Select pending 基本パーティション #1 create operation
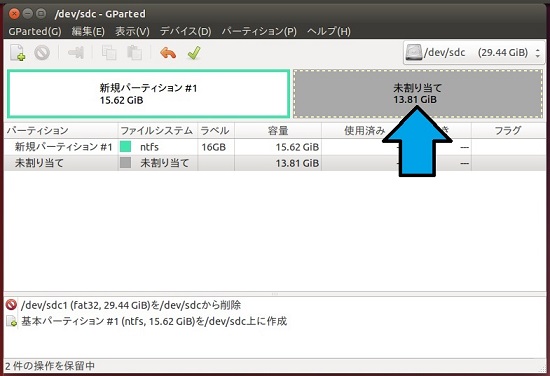 pyautogui.click(x=154, y=321)
